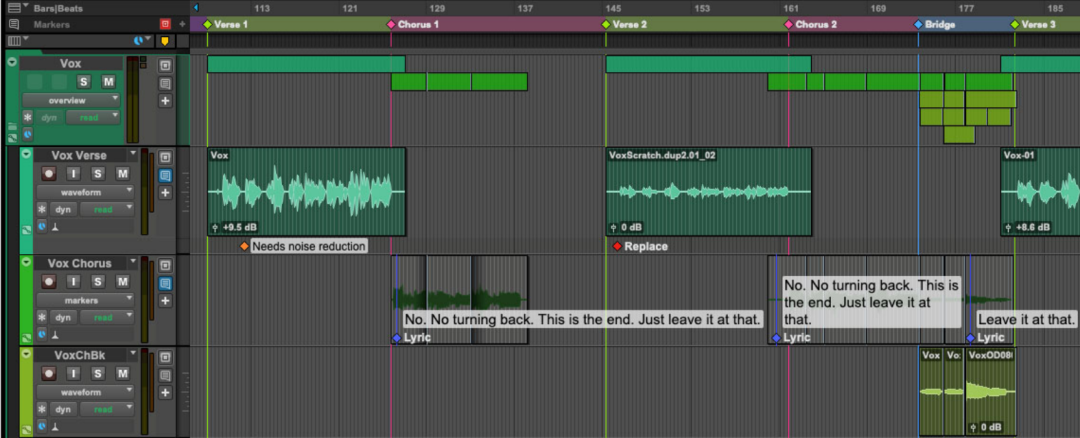Image resolution: width=1080 pixels, height=438 pixels.
Task: Enable input monitoring on the Vox Chorus track
Action: [72, 281]
